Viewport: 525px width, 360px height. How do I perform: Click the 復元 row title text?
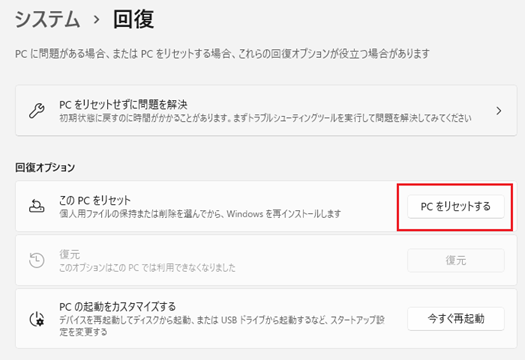coord(70,254)
